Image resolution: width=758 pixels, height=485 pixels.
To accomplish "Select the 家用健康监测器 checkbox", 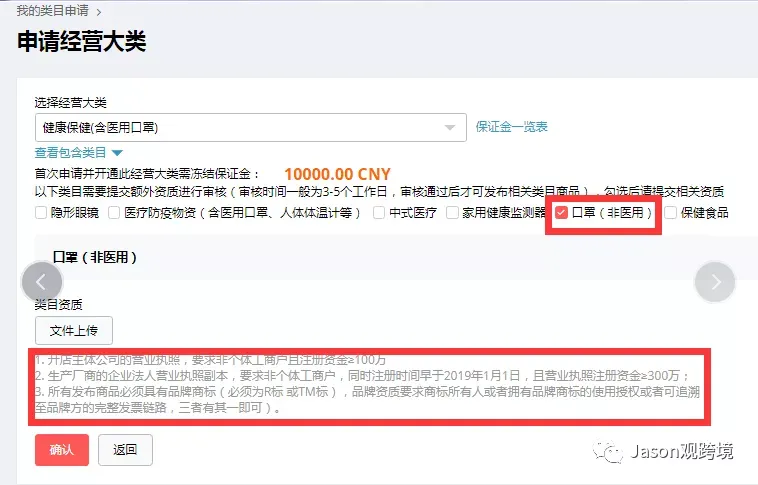I will click(x=452, y=213).
